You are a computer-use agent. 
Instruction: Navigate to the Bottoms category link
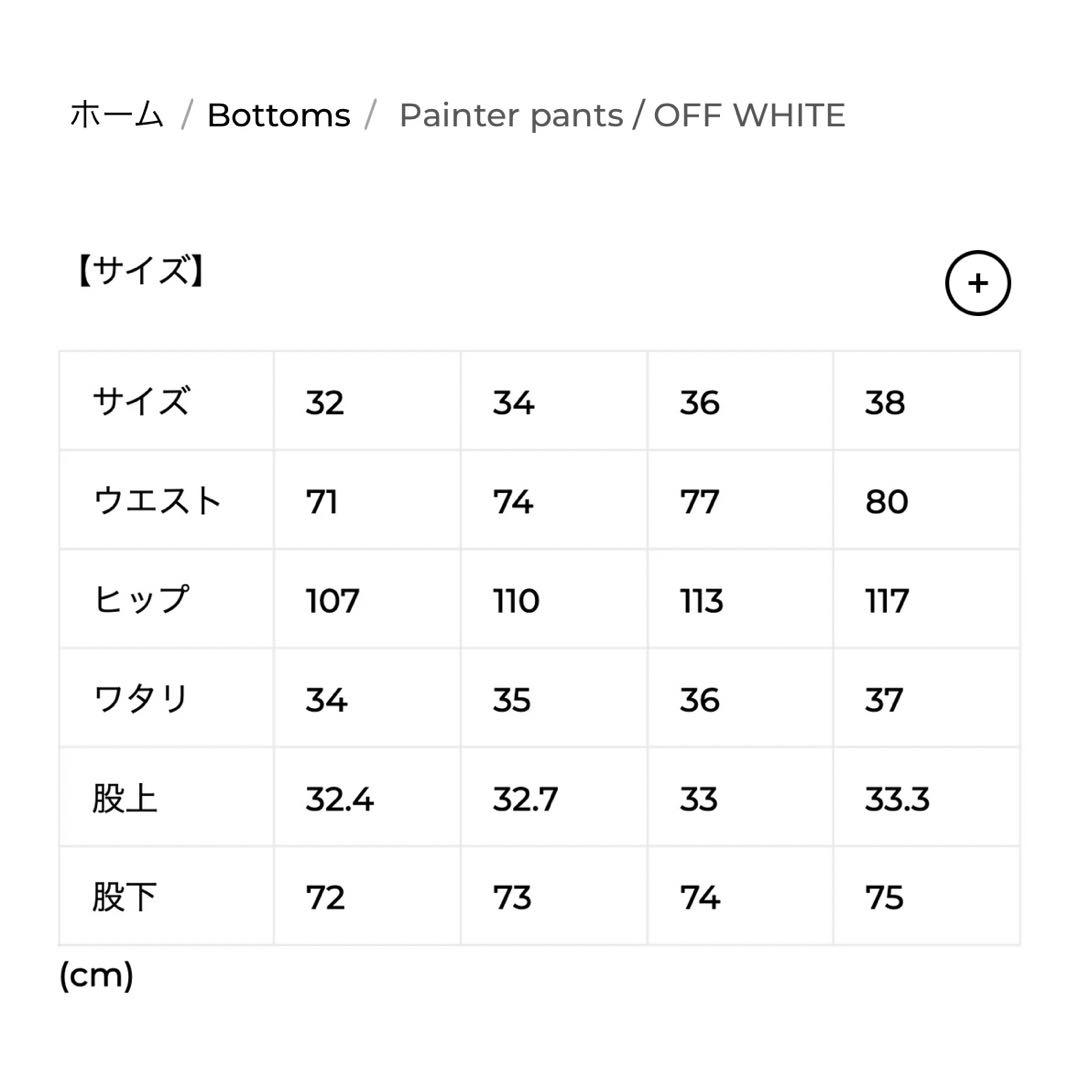278,114
